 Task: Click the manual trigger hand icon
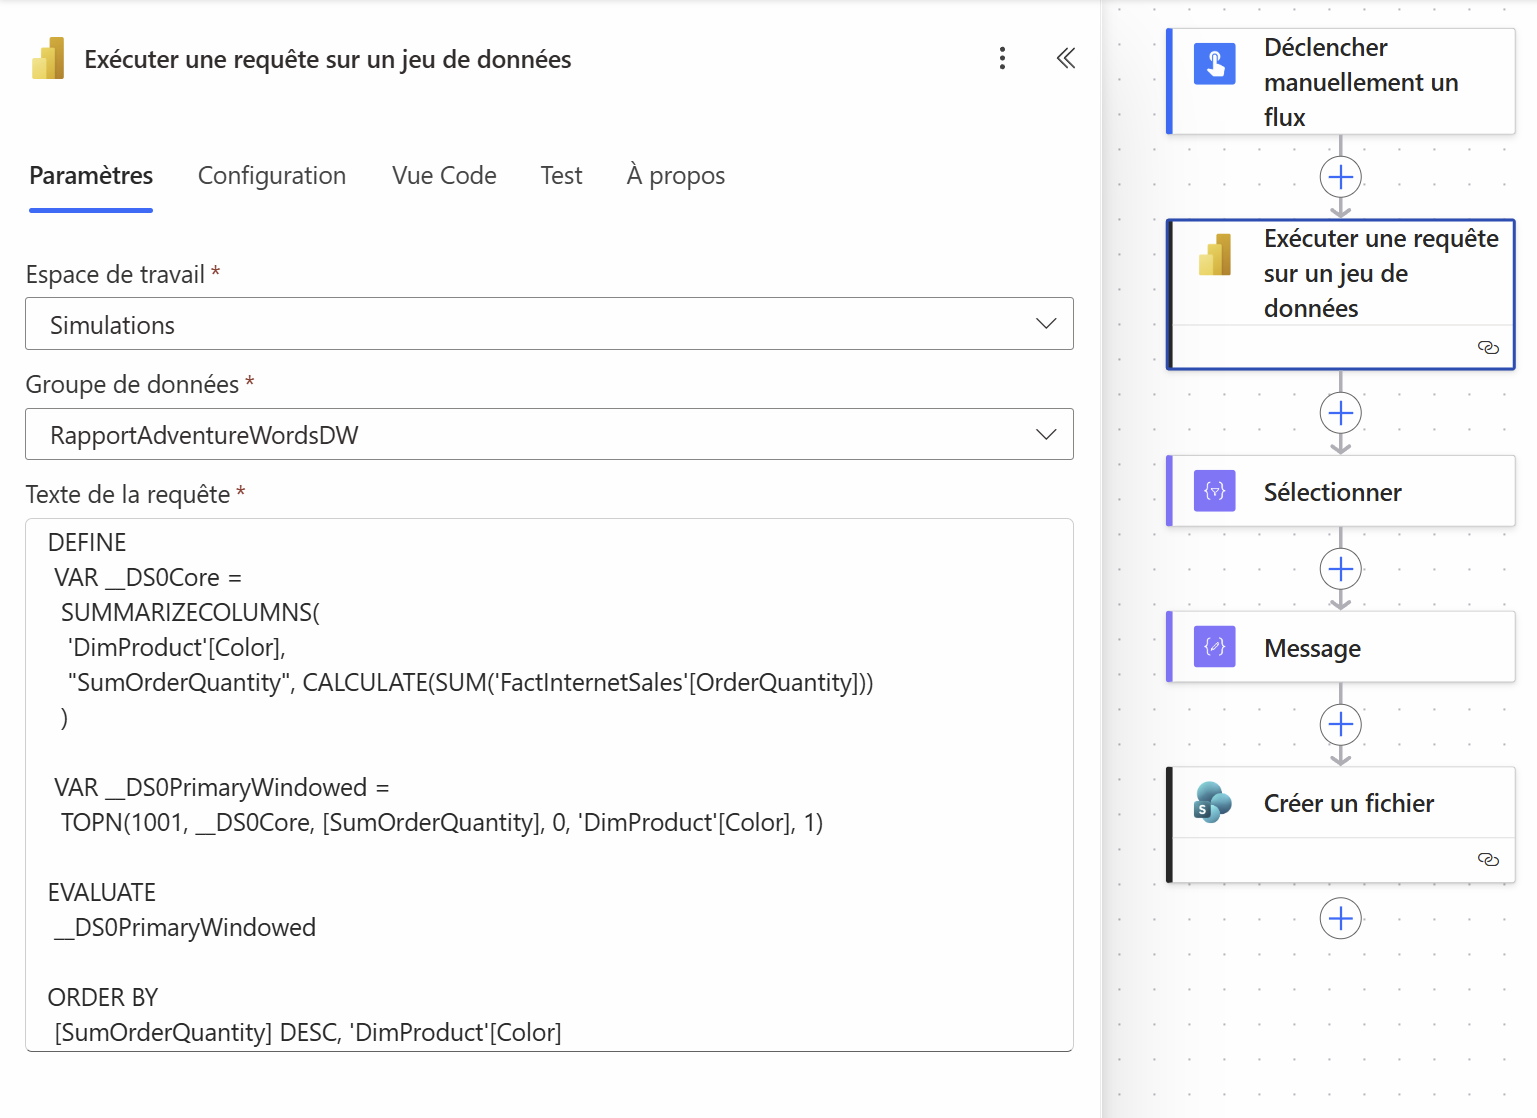[1215, 63]
